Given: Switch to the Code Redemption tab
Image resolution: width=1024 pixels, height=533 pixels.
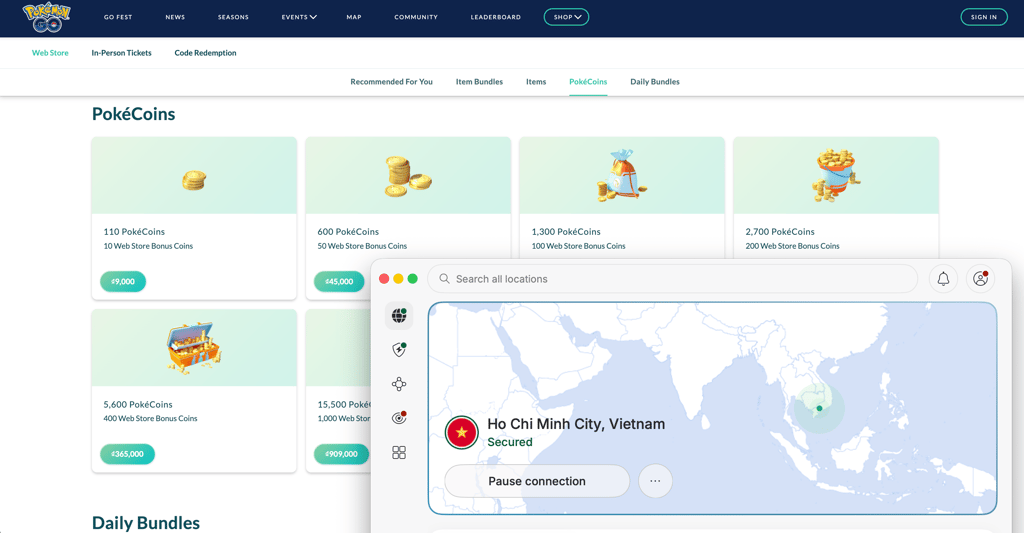Looking at the screenshot, I should pyautogui.click(x=205, y=53).
